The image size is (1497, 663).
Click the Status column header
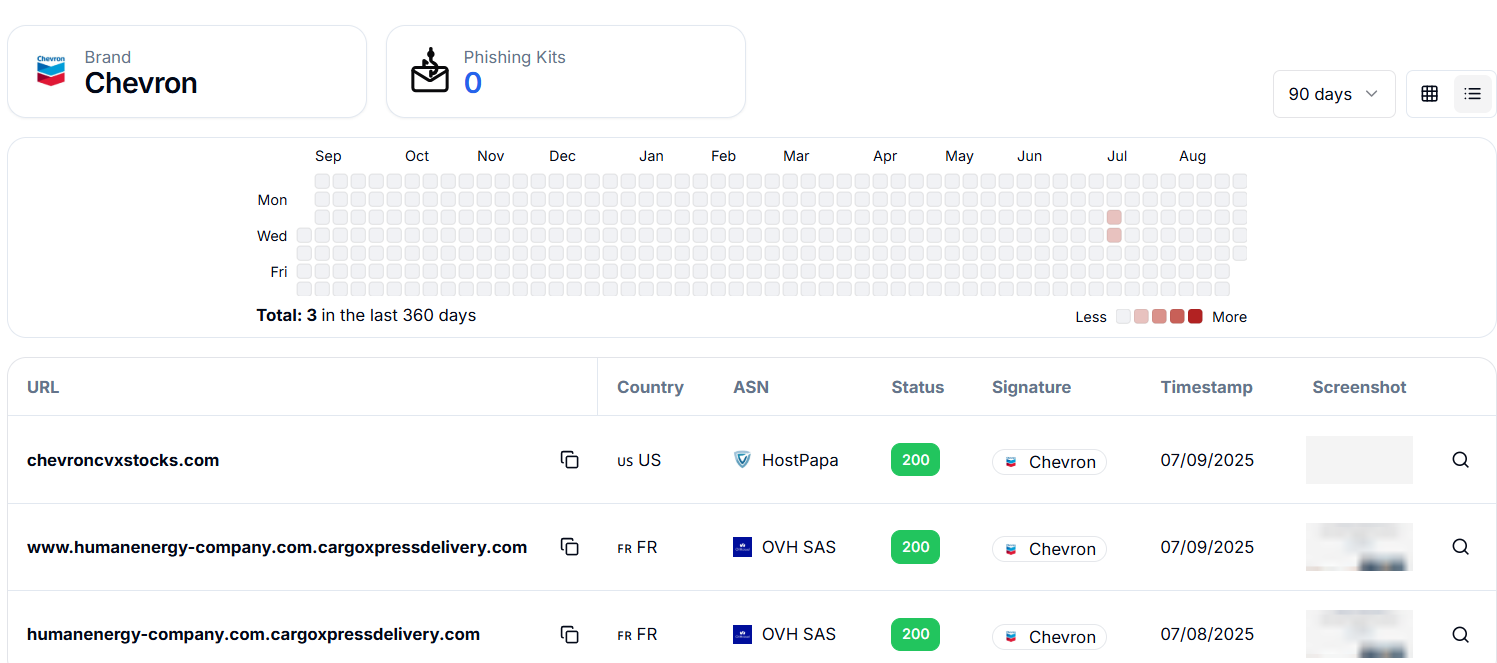coord(918,387)
